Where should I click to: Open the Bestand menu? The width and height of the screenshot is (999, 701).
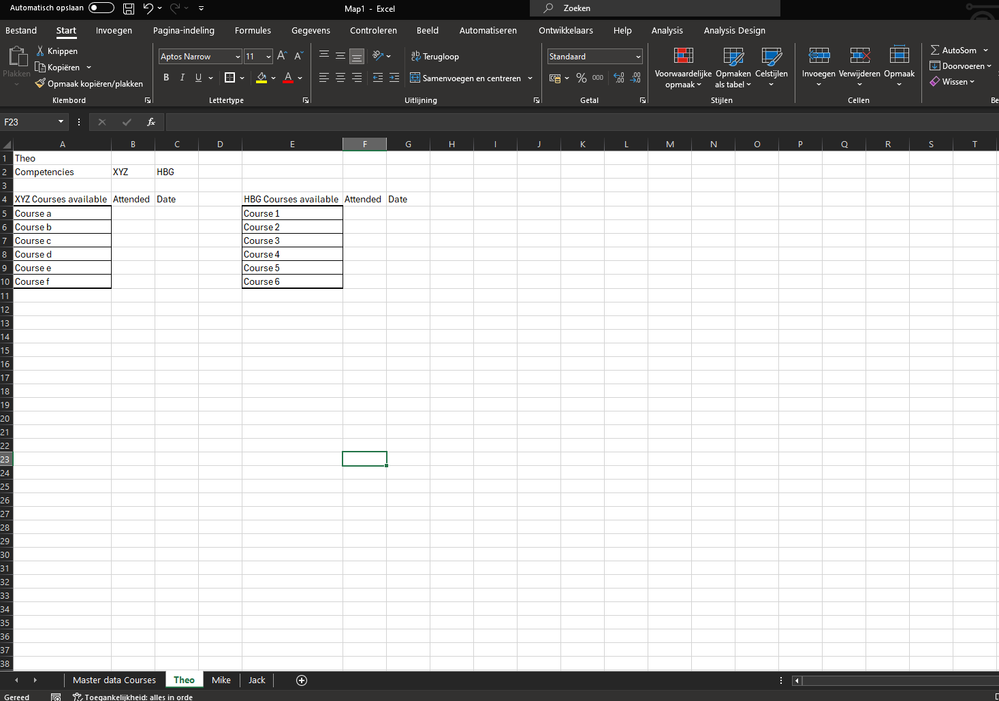pyautogui.click(x=21, y=30)
